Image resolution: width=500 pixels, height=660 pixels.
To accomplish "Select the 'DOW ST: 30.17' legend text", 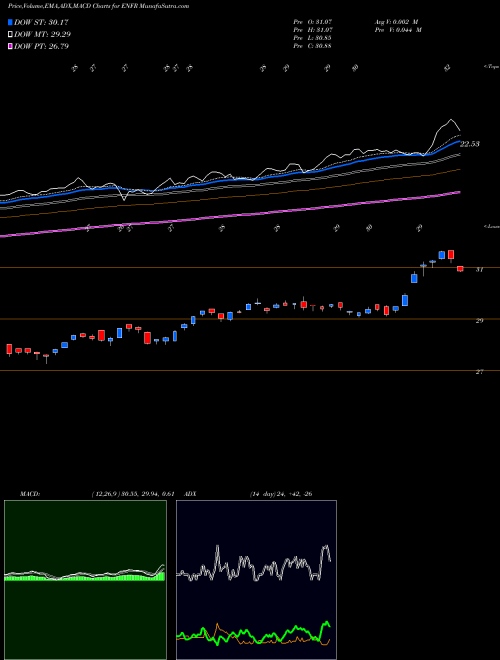I will pyautogui.click(x=41, y=22).
